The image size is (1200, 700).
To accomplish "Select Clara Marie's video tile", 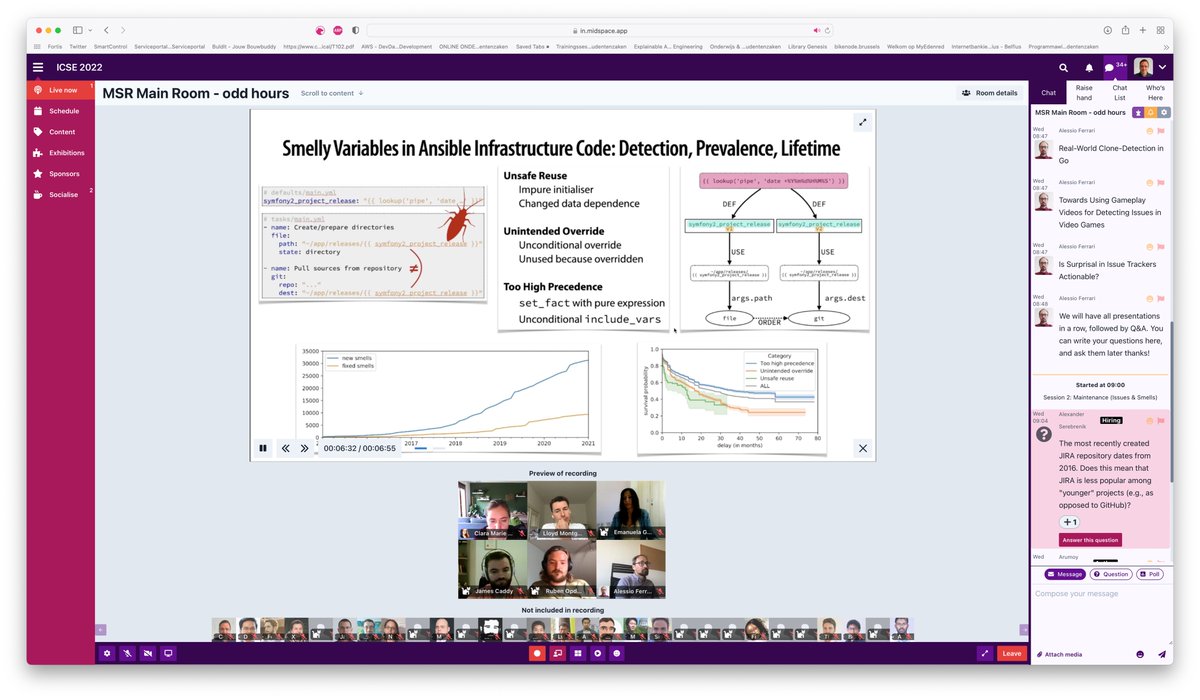I will [493, 510].
